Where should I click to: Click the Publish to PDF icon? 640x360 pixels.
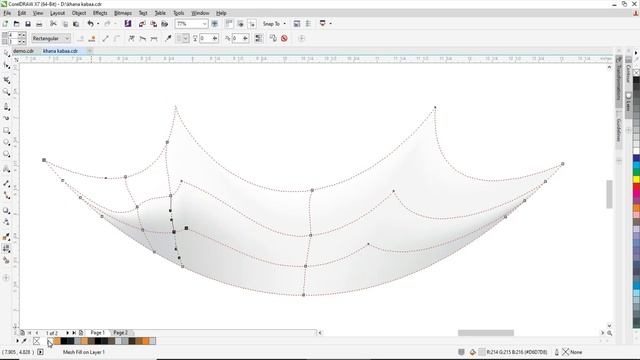coord(164,24)
